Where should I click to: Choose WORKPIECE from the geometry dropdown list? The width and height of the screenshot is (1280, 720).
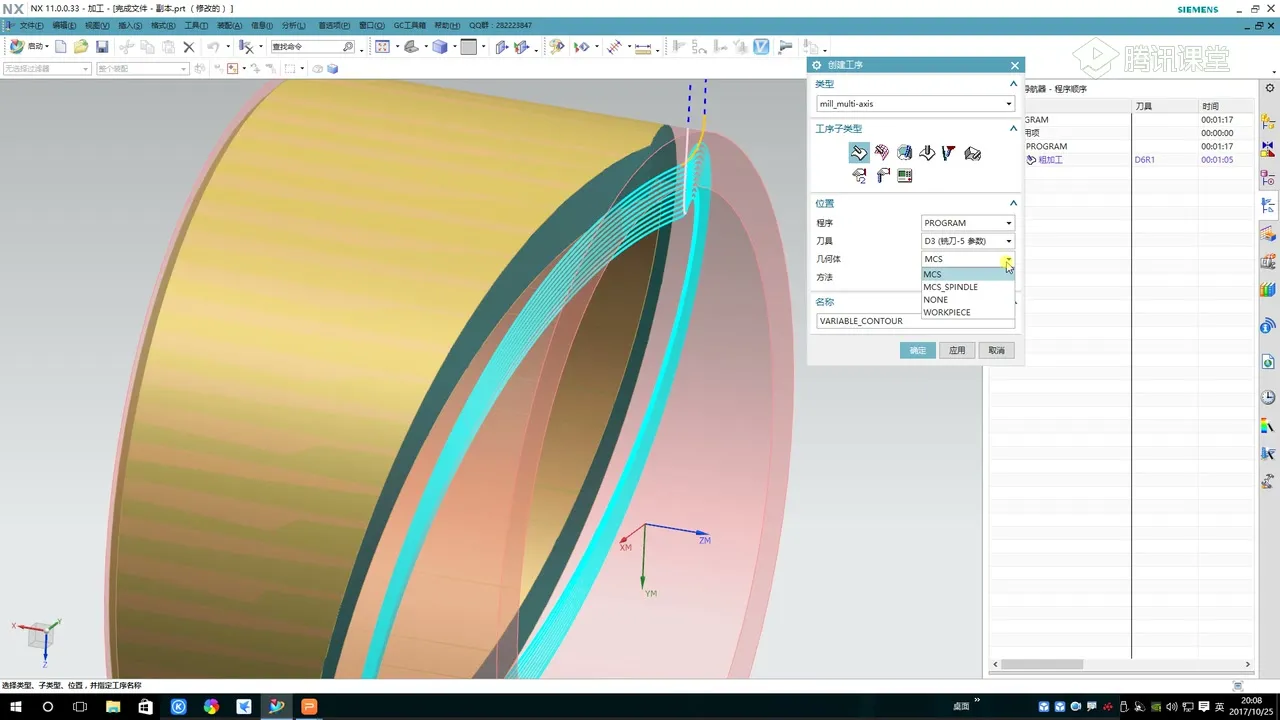click(x=946, y=312)
